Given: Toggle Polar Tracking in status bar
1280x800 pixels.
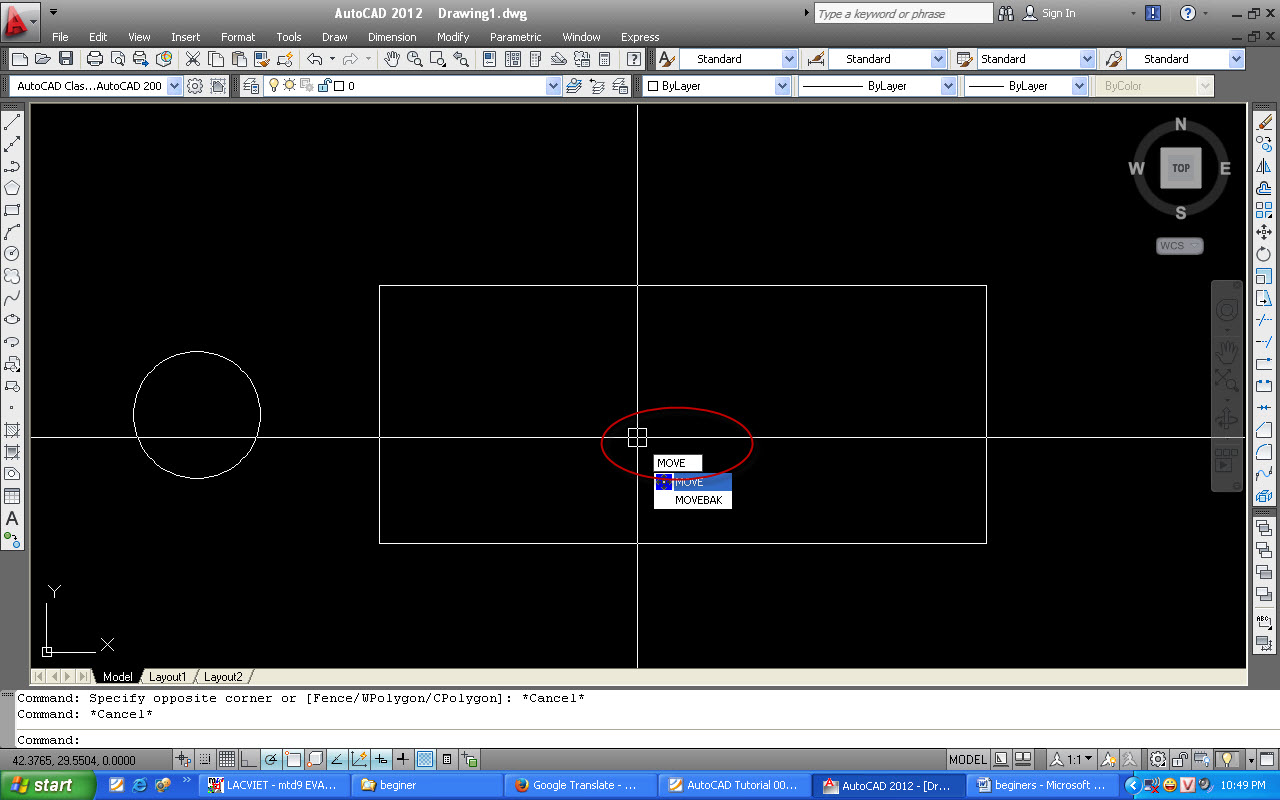Looking at the screenshot, I should [x=271, y=760].
